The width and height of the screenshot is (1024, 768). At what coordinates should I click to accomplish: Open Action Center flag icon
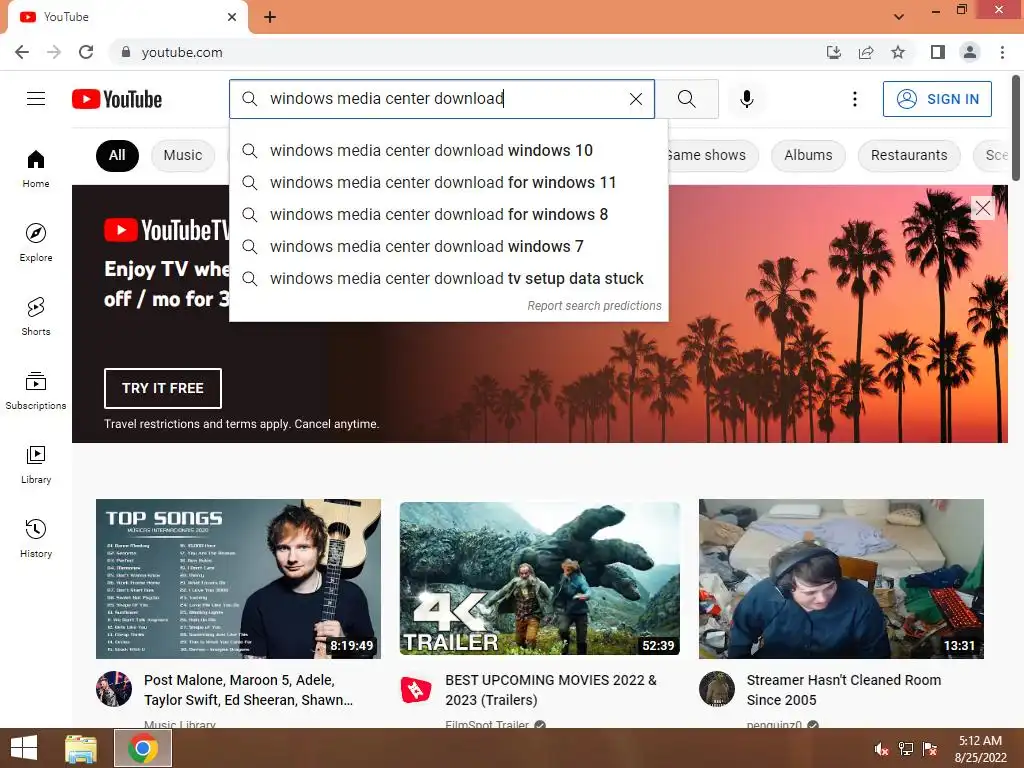pyautogui.click(x=930, y=749)
